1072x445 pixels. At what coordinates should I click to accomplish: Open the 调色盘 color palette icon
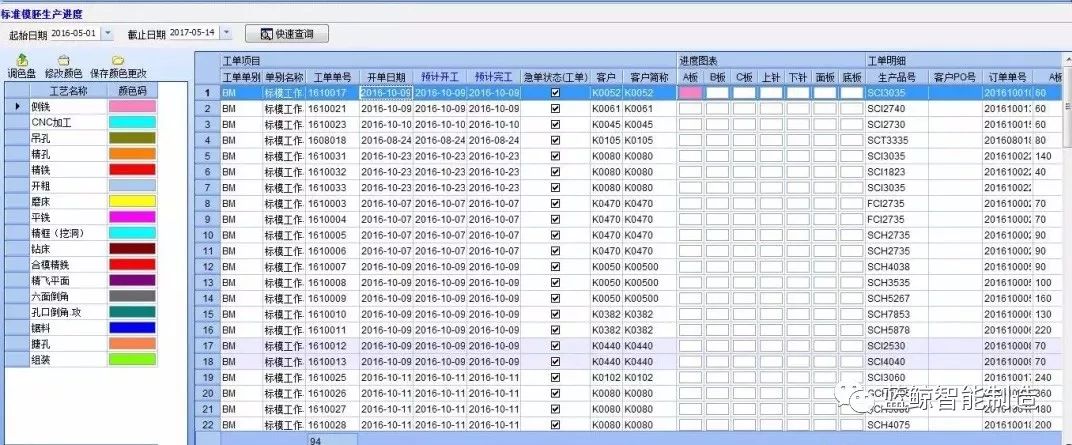[x=22, y=61]
